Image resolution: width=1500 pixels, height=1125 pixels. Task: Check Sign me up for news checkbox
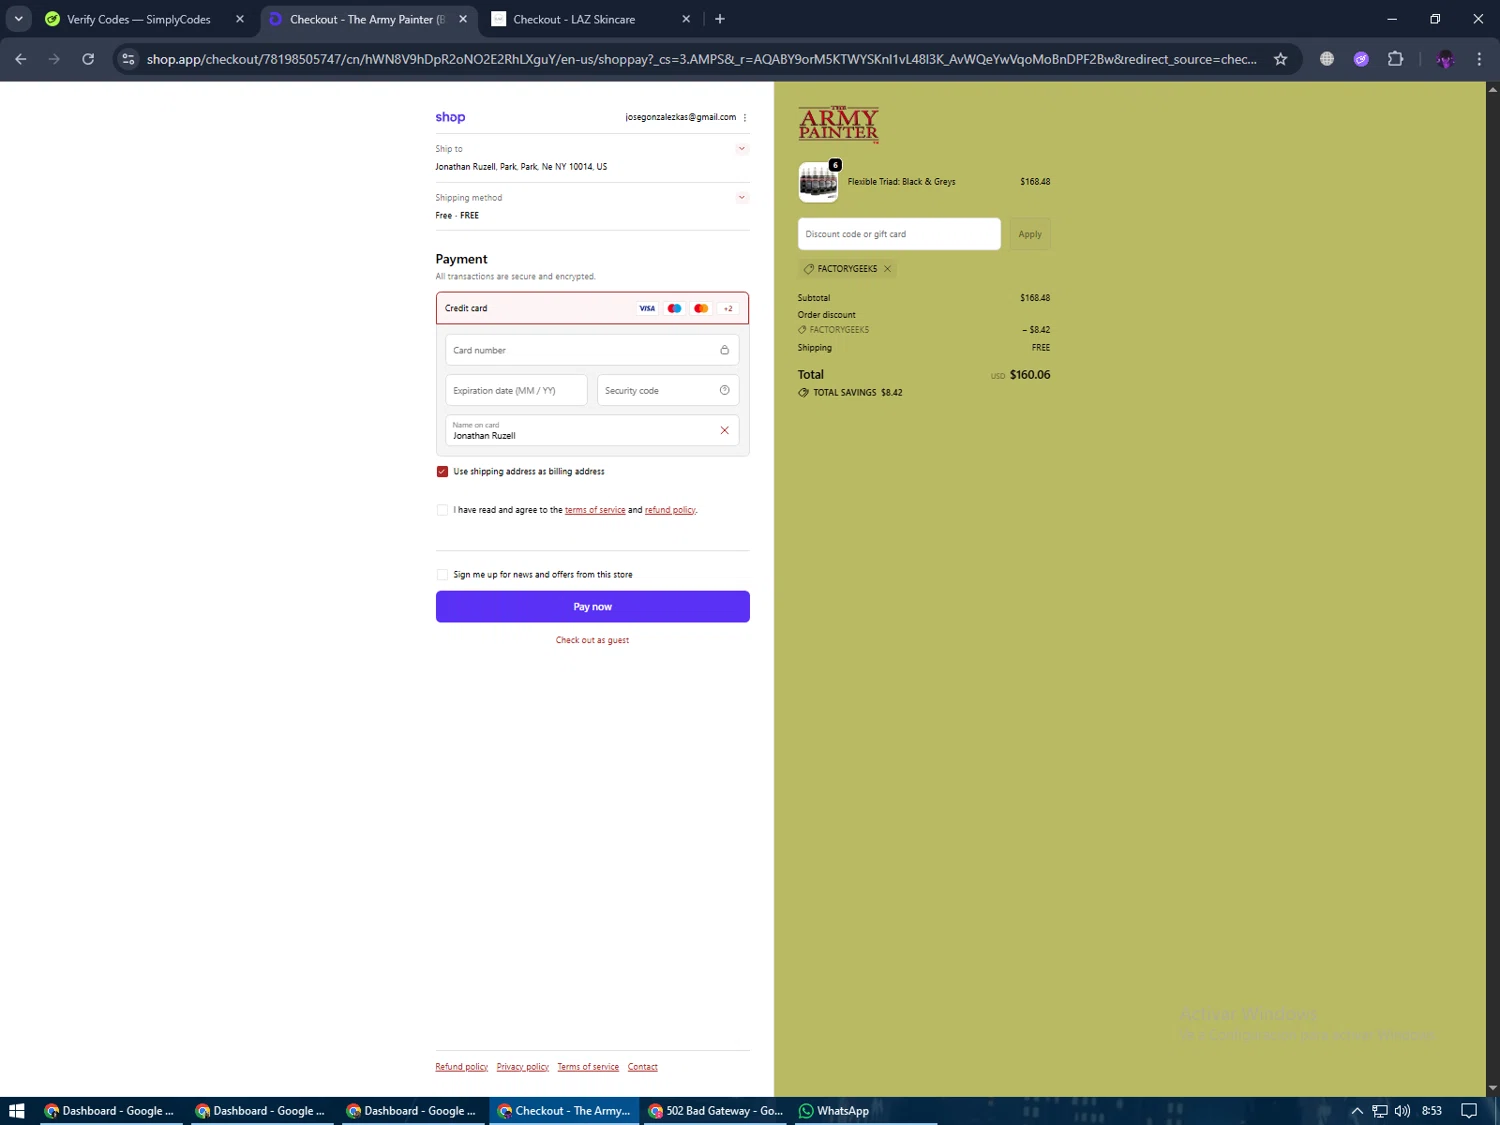click(x=442, y=575)
